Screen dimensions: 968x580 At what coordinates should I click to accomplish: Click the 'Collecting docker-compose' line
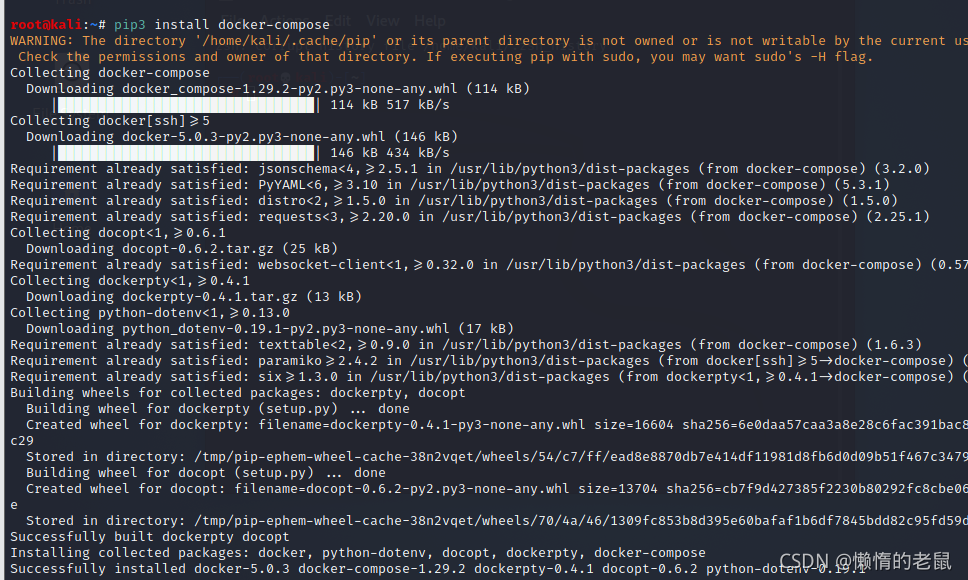(110, 73)
